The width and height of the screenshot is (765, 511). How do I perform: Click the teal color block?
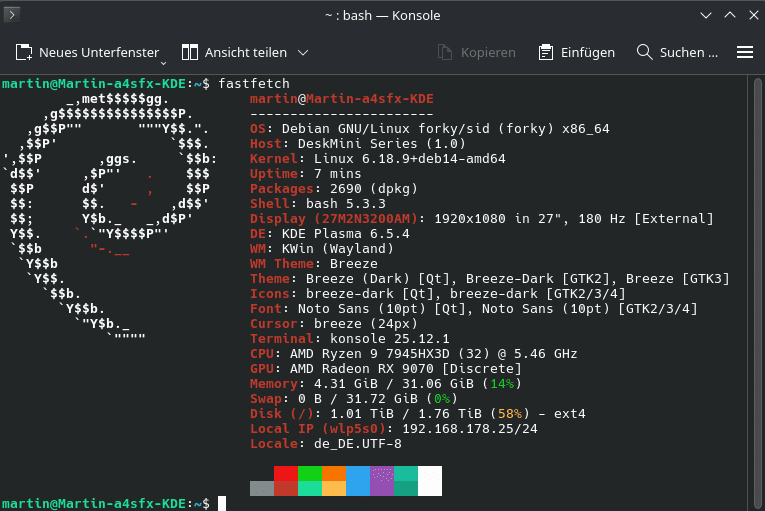pyautogui.click(x=406, y=481)
